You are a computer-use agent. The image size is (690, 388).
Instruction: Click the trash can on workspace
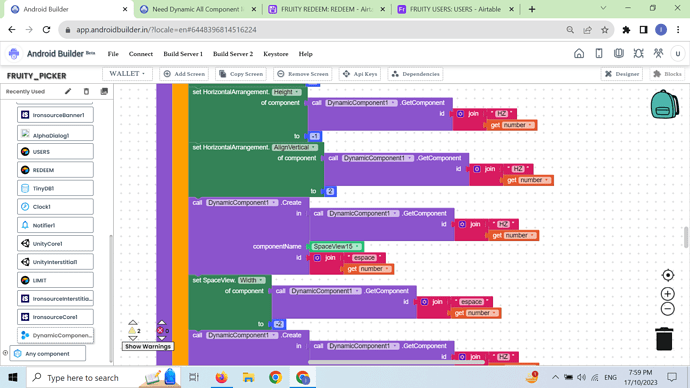(664, 339)
